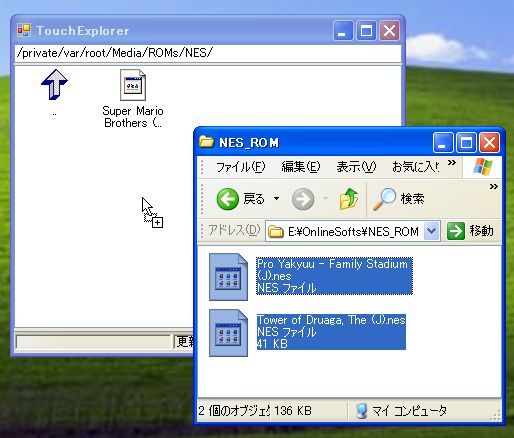Expand hidden menu items chevron
The height and width of the screenshot is (438, 514).
pos(452,162)
